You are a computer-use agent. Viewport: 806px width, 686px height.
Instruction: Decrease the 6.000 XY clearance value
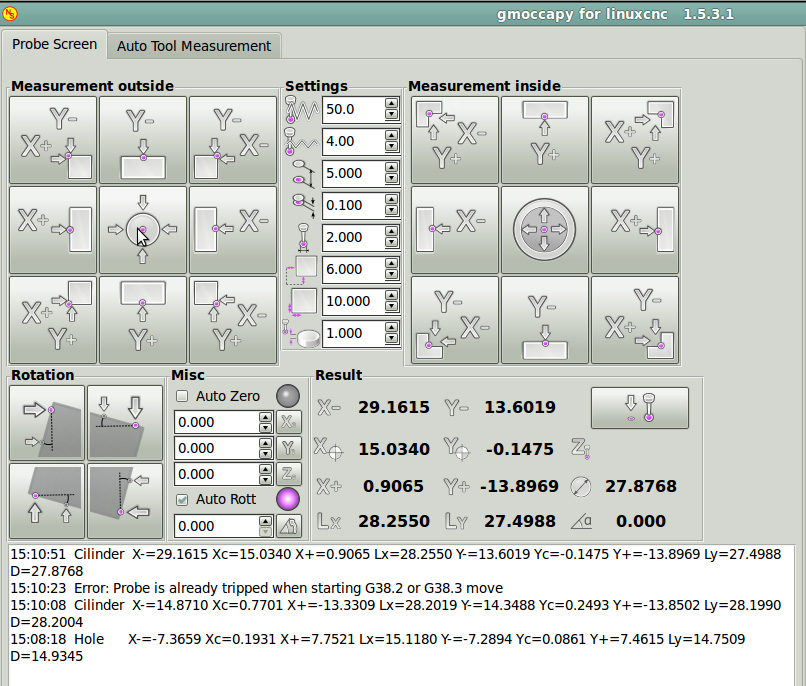pos(392,275)
